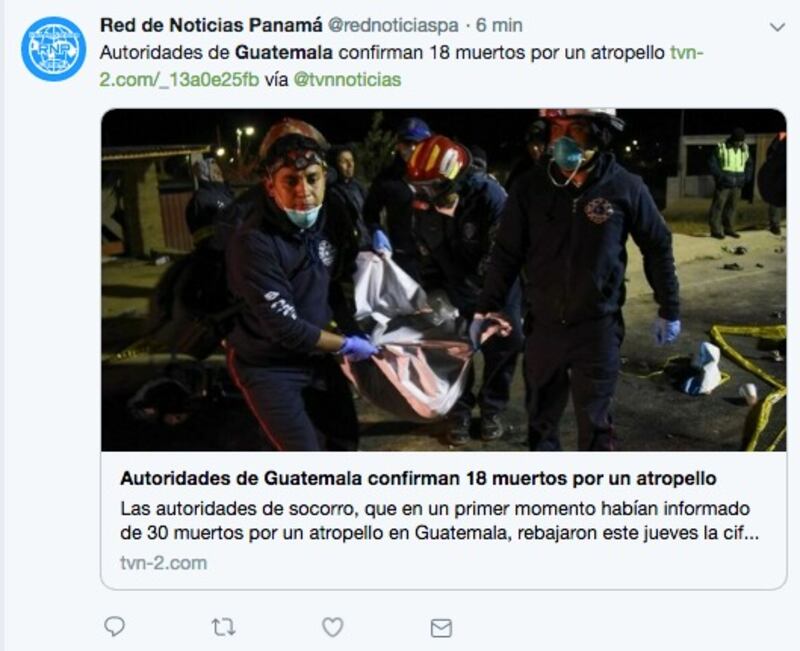The width and height of the screenshot is (800, 651).
Task: Open the 6 min timestamp link
Action: 499,25
